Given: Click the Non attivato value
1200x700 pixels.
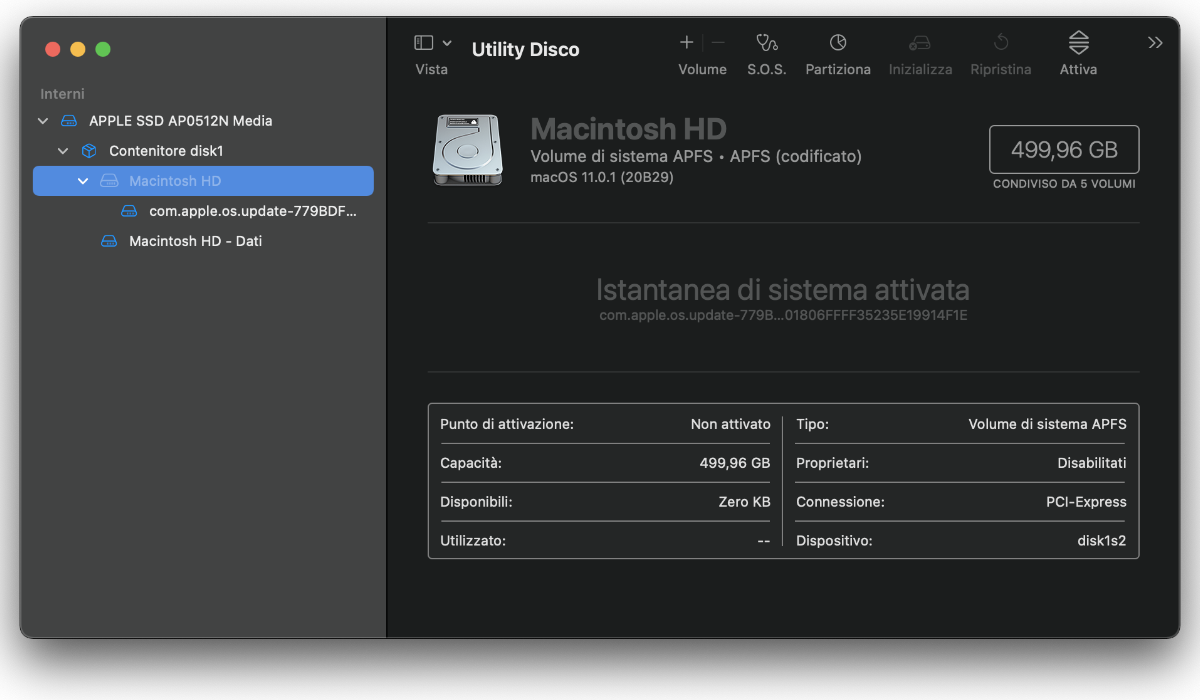Looking at the screenshot, I should tap(731, 424).
